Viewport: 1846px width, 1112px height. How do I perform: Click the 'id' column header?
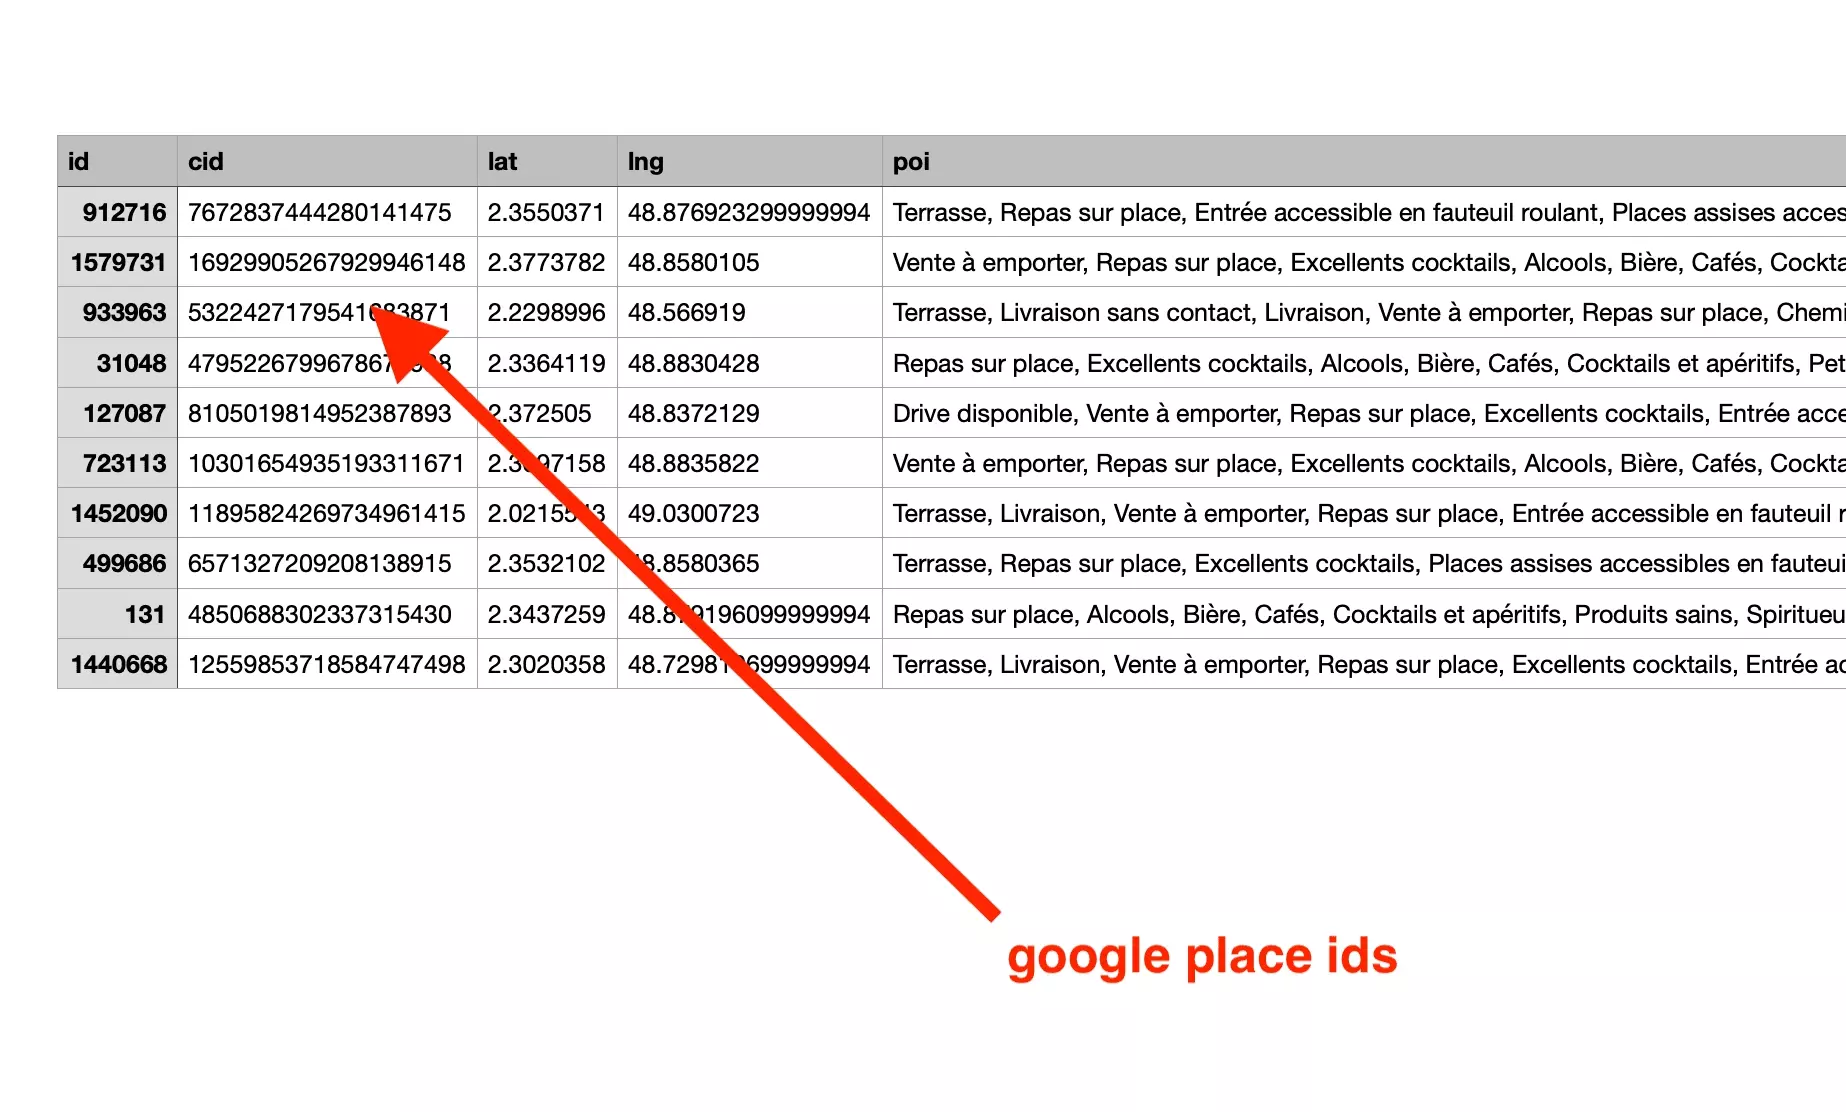click(x=117, y=161)
